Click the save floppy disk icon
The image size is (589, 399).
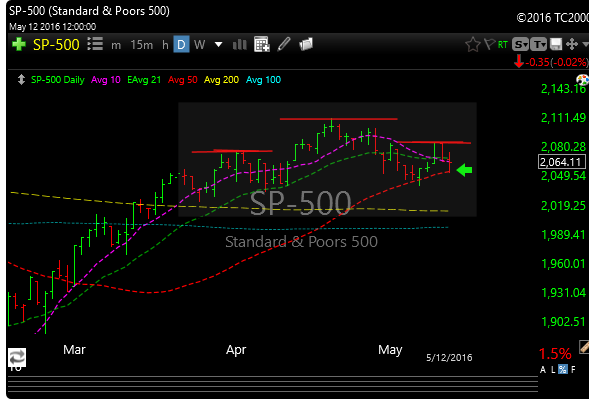[556, 44]
